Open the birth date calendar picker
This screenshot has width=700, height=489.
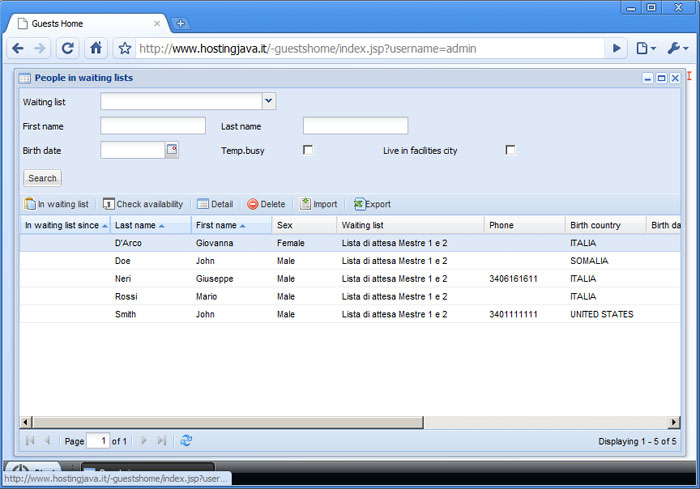tap(171, 150)
